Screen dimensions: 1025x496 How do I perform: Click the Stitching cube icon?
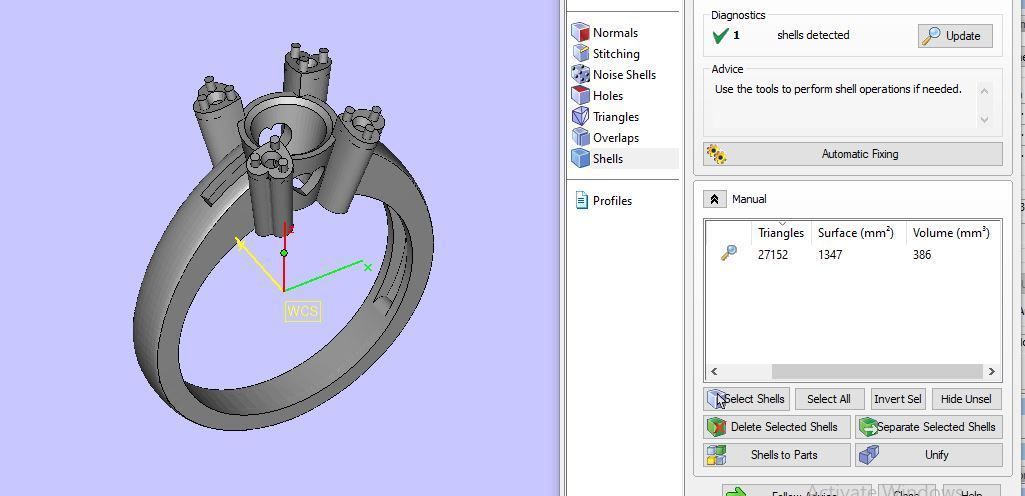[x=580, y=53]
